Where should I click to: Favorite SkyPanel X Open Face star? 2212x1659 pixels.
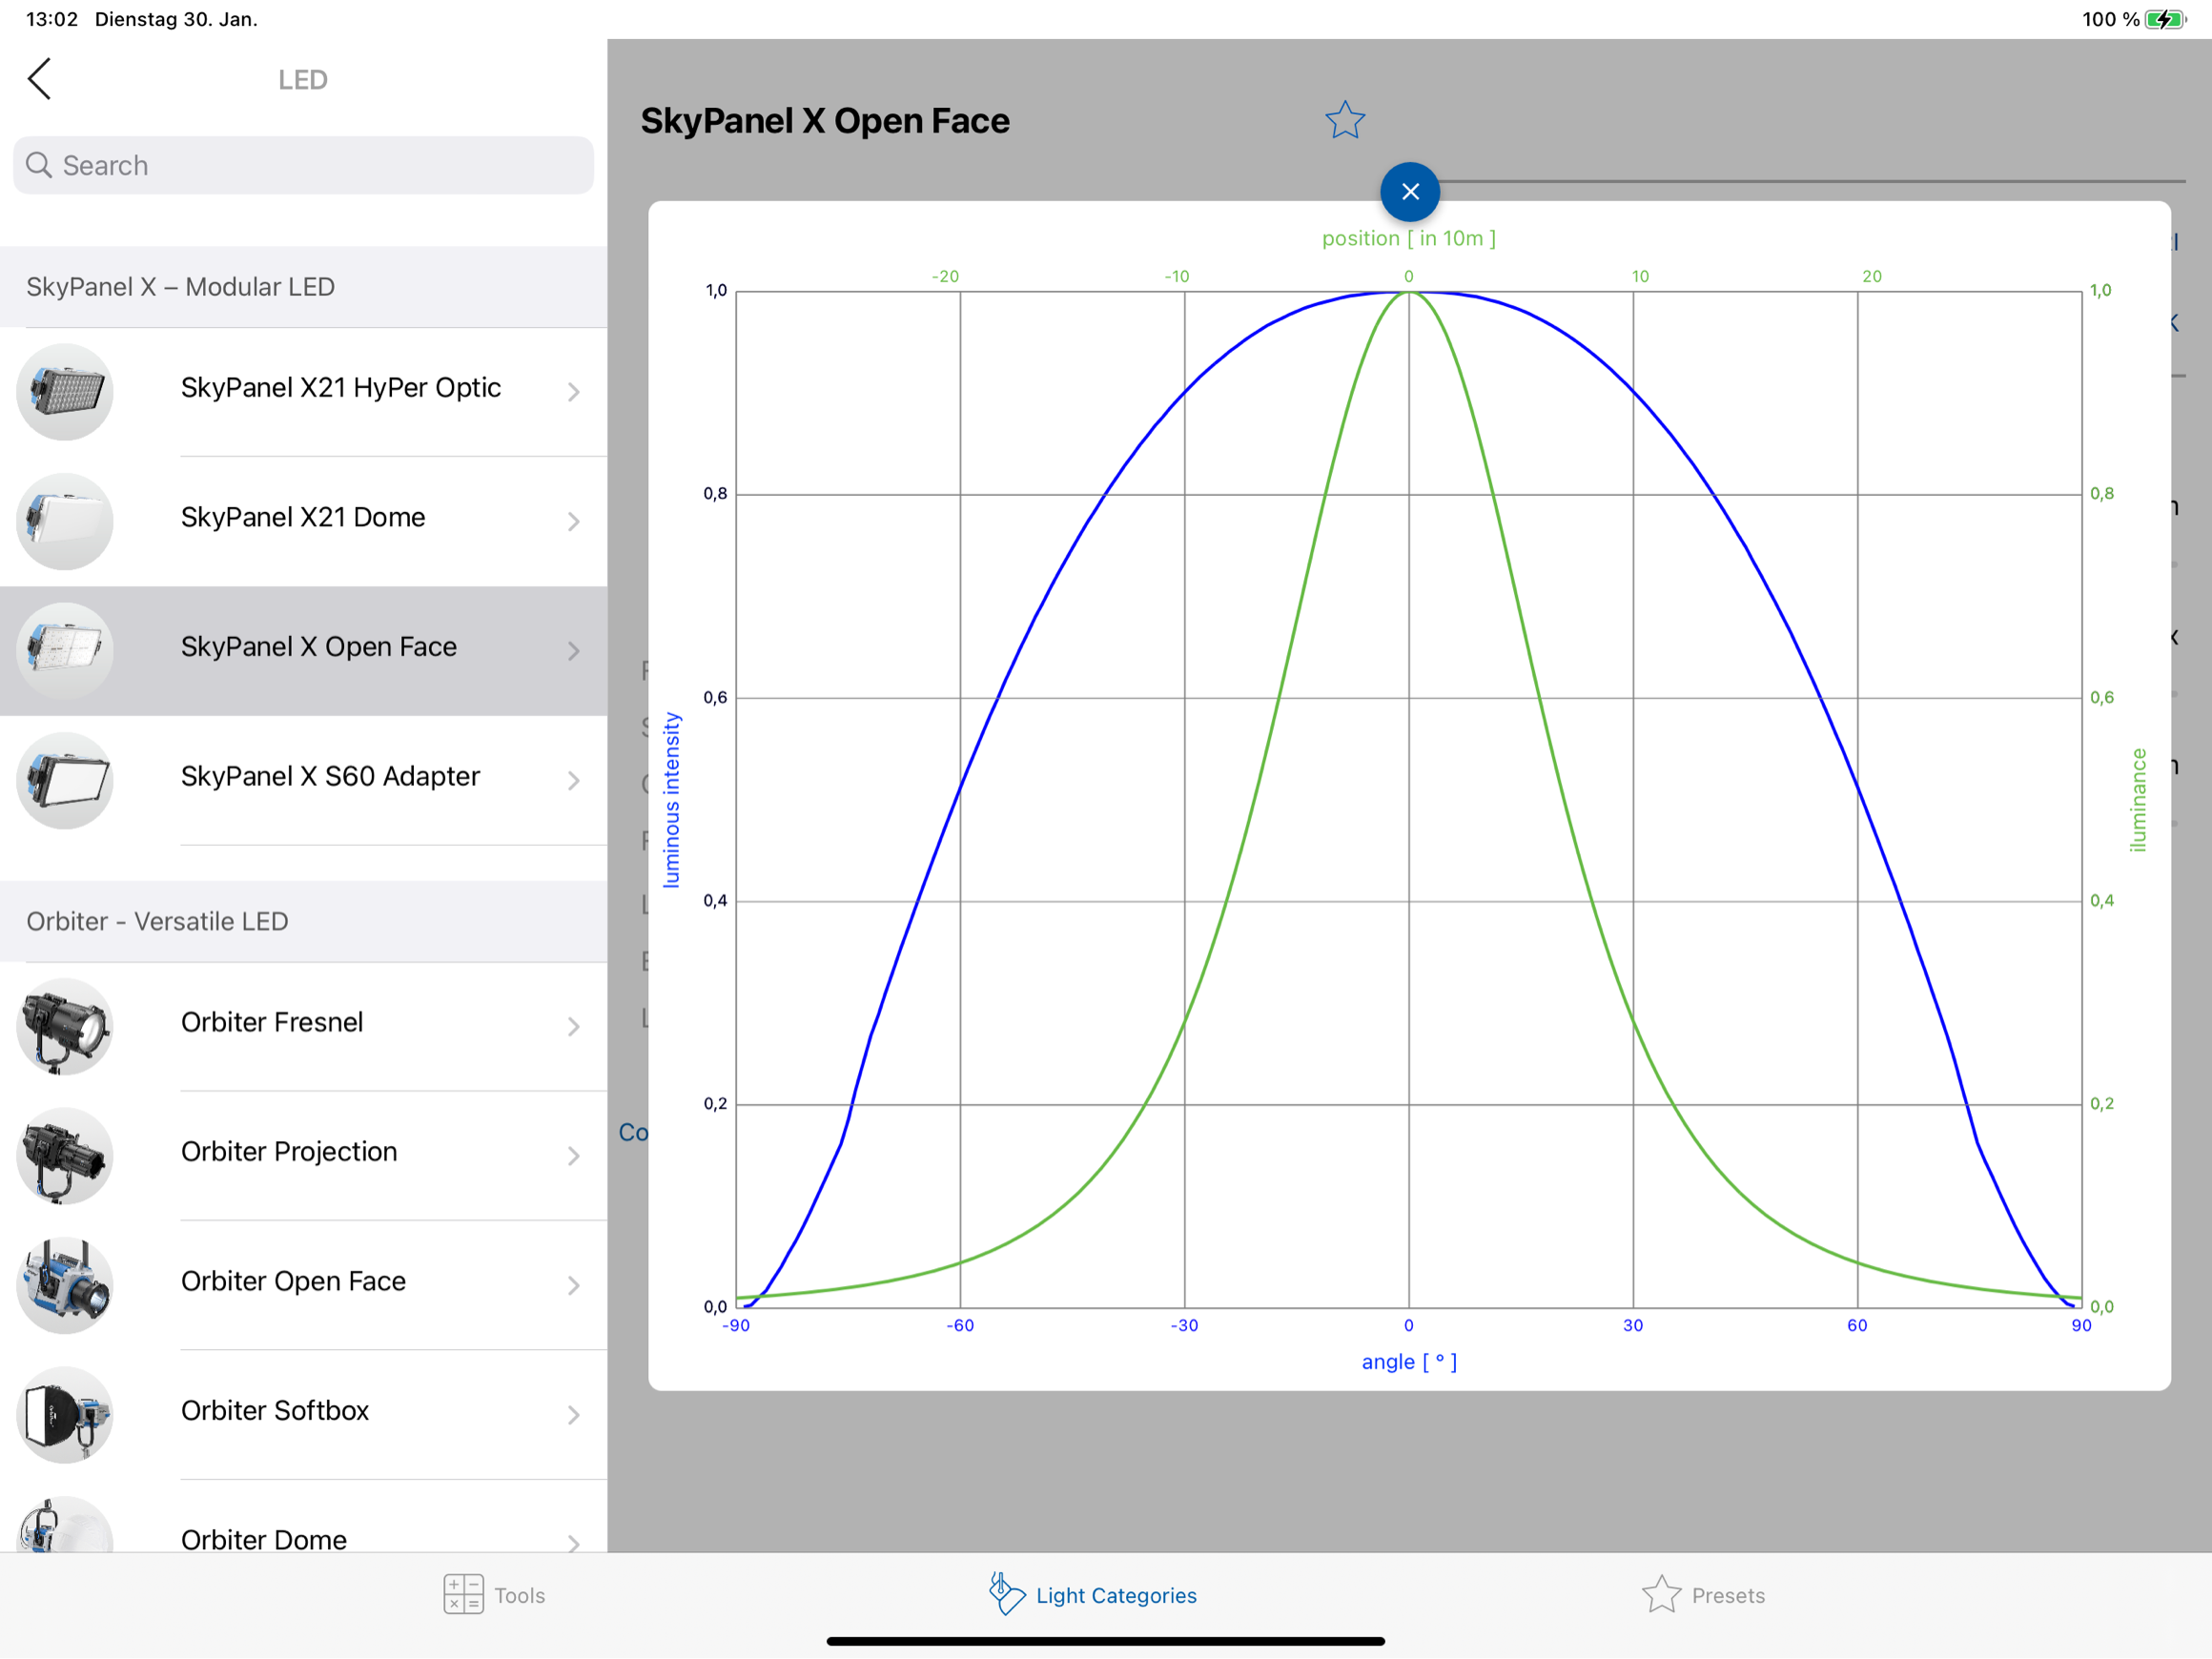(x=1345, y=121)
